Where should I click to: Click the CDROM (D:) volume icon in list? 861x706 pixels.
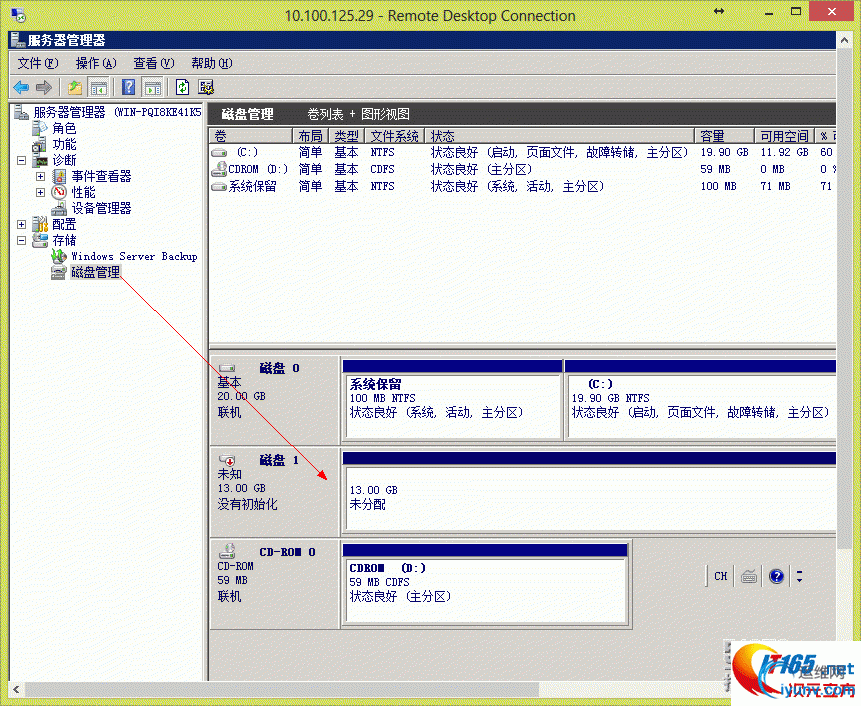point(219,169)
